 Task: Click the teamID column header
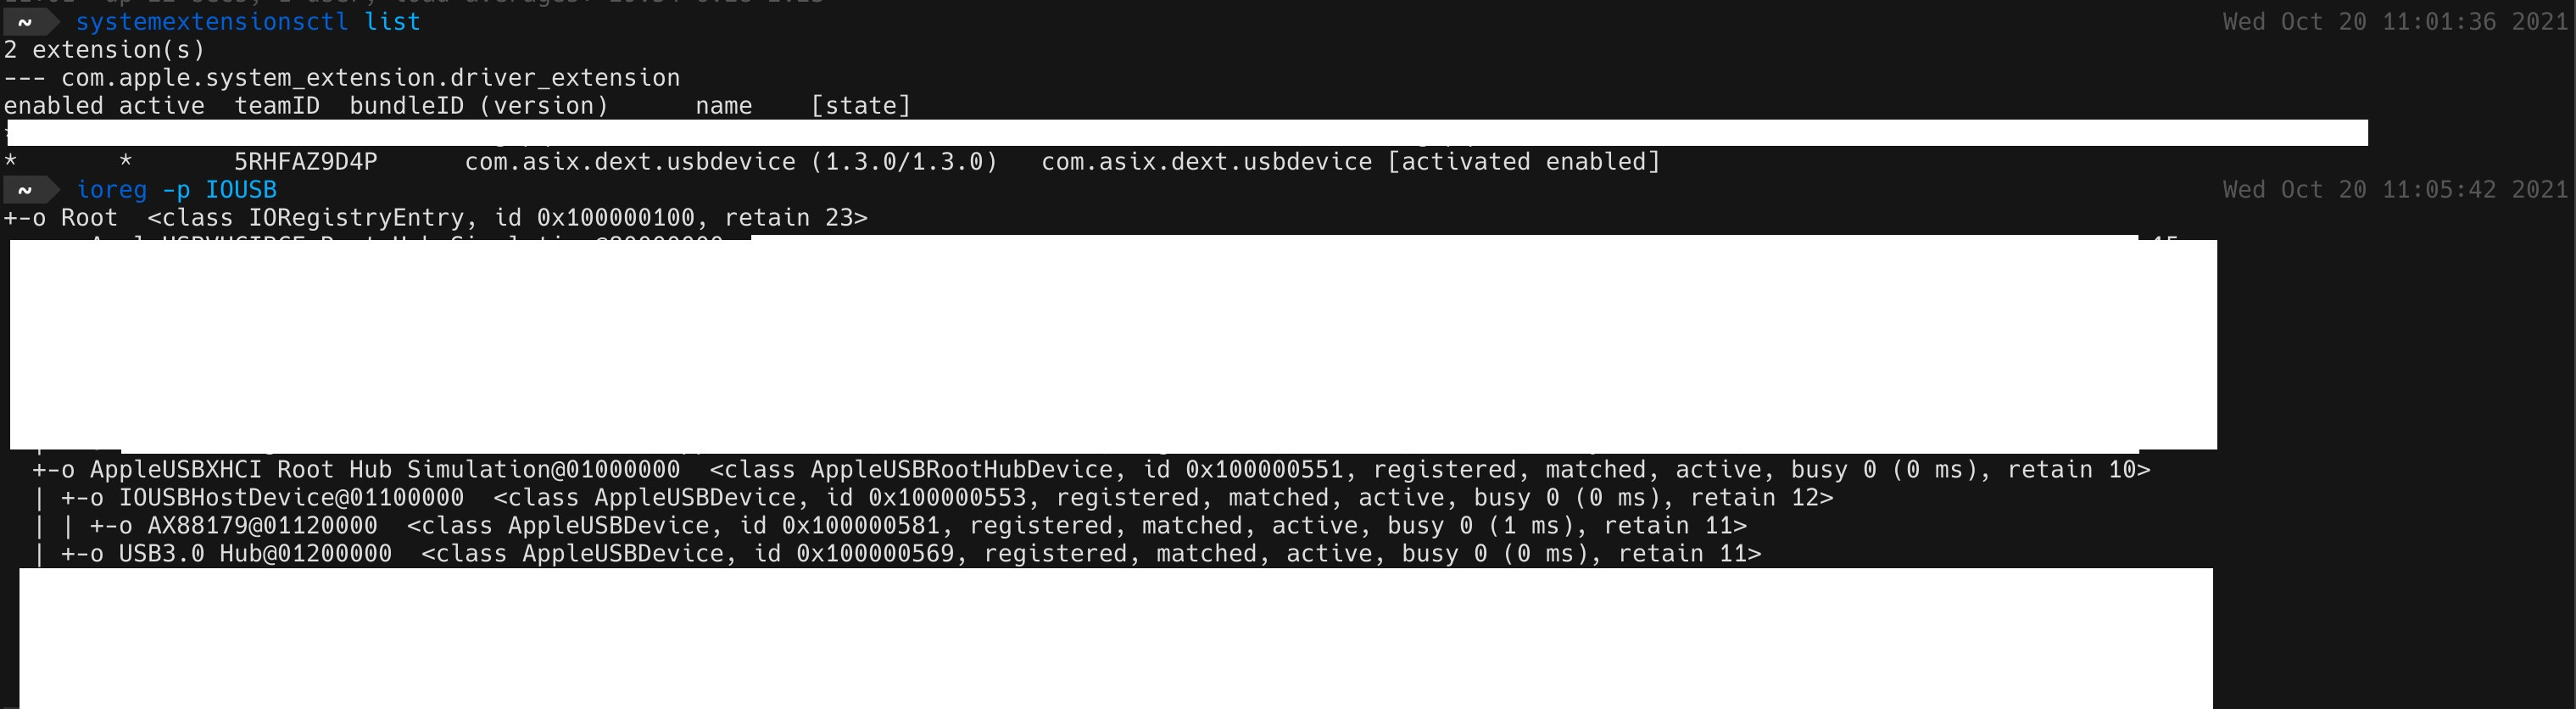pos(277,105)
